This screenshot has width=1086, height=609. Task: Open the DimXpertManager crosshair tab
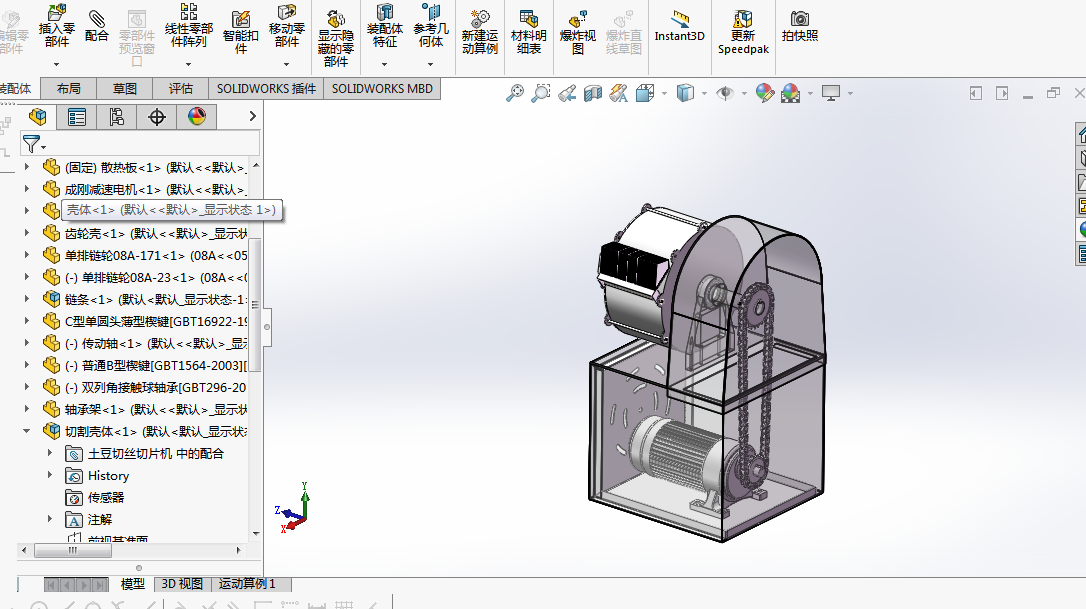[157, 117]
